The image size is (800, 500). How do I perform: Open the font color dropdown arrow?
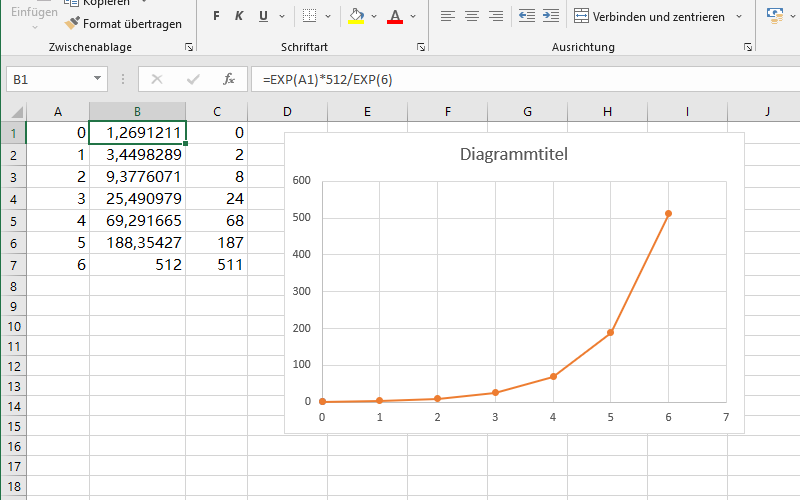tap(413, 16)
